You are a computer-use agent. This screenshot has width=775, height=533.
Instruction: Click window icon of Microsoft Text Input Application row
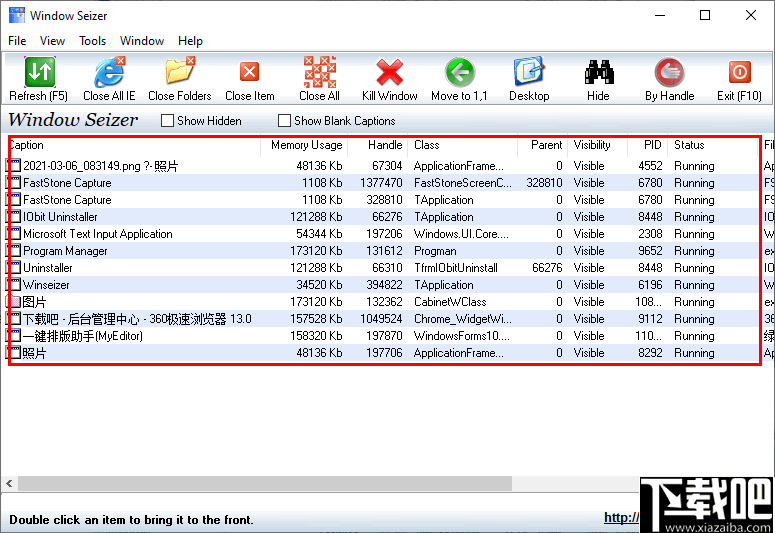pyautogui.click(x=14, y=234)
